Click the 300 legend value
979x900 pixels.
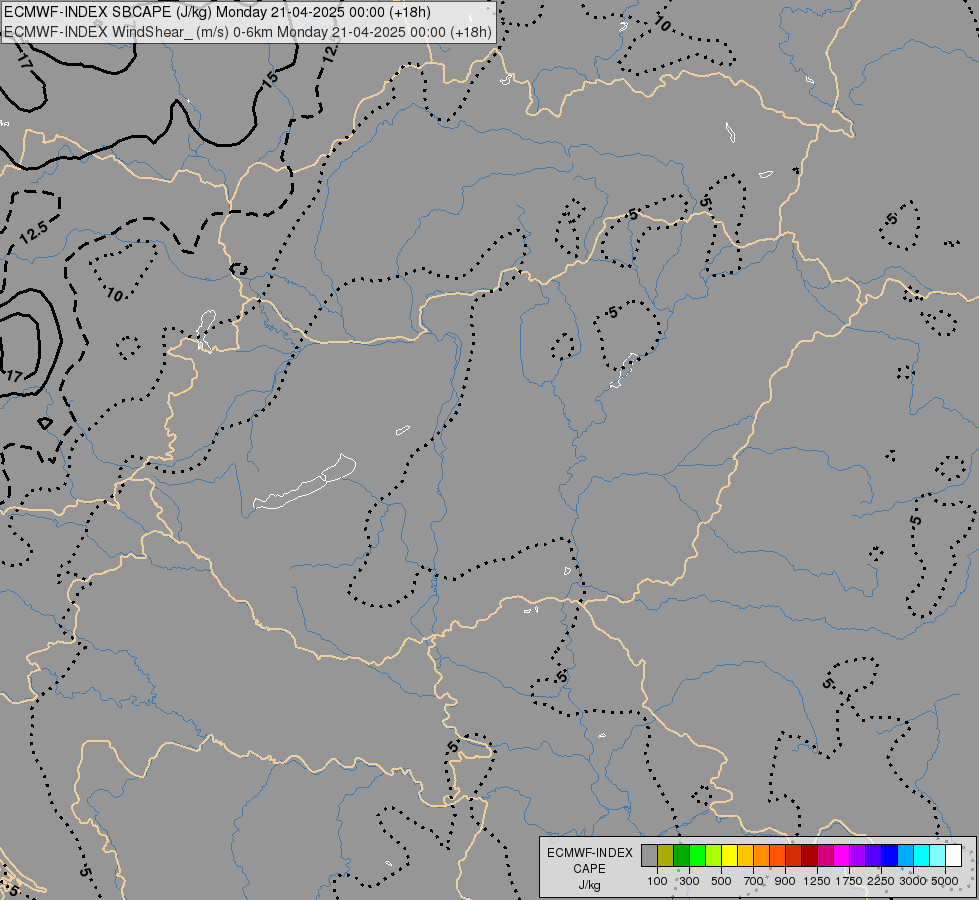(689, 881)
